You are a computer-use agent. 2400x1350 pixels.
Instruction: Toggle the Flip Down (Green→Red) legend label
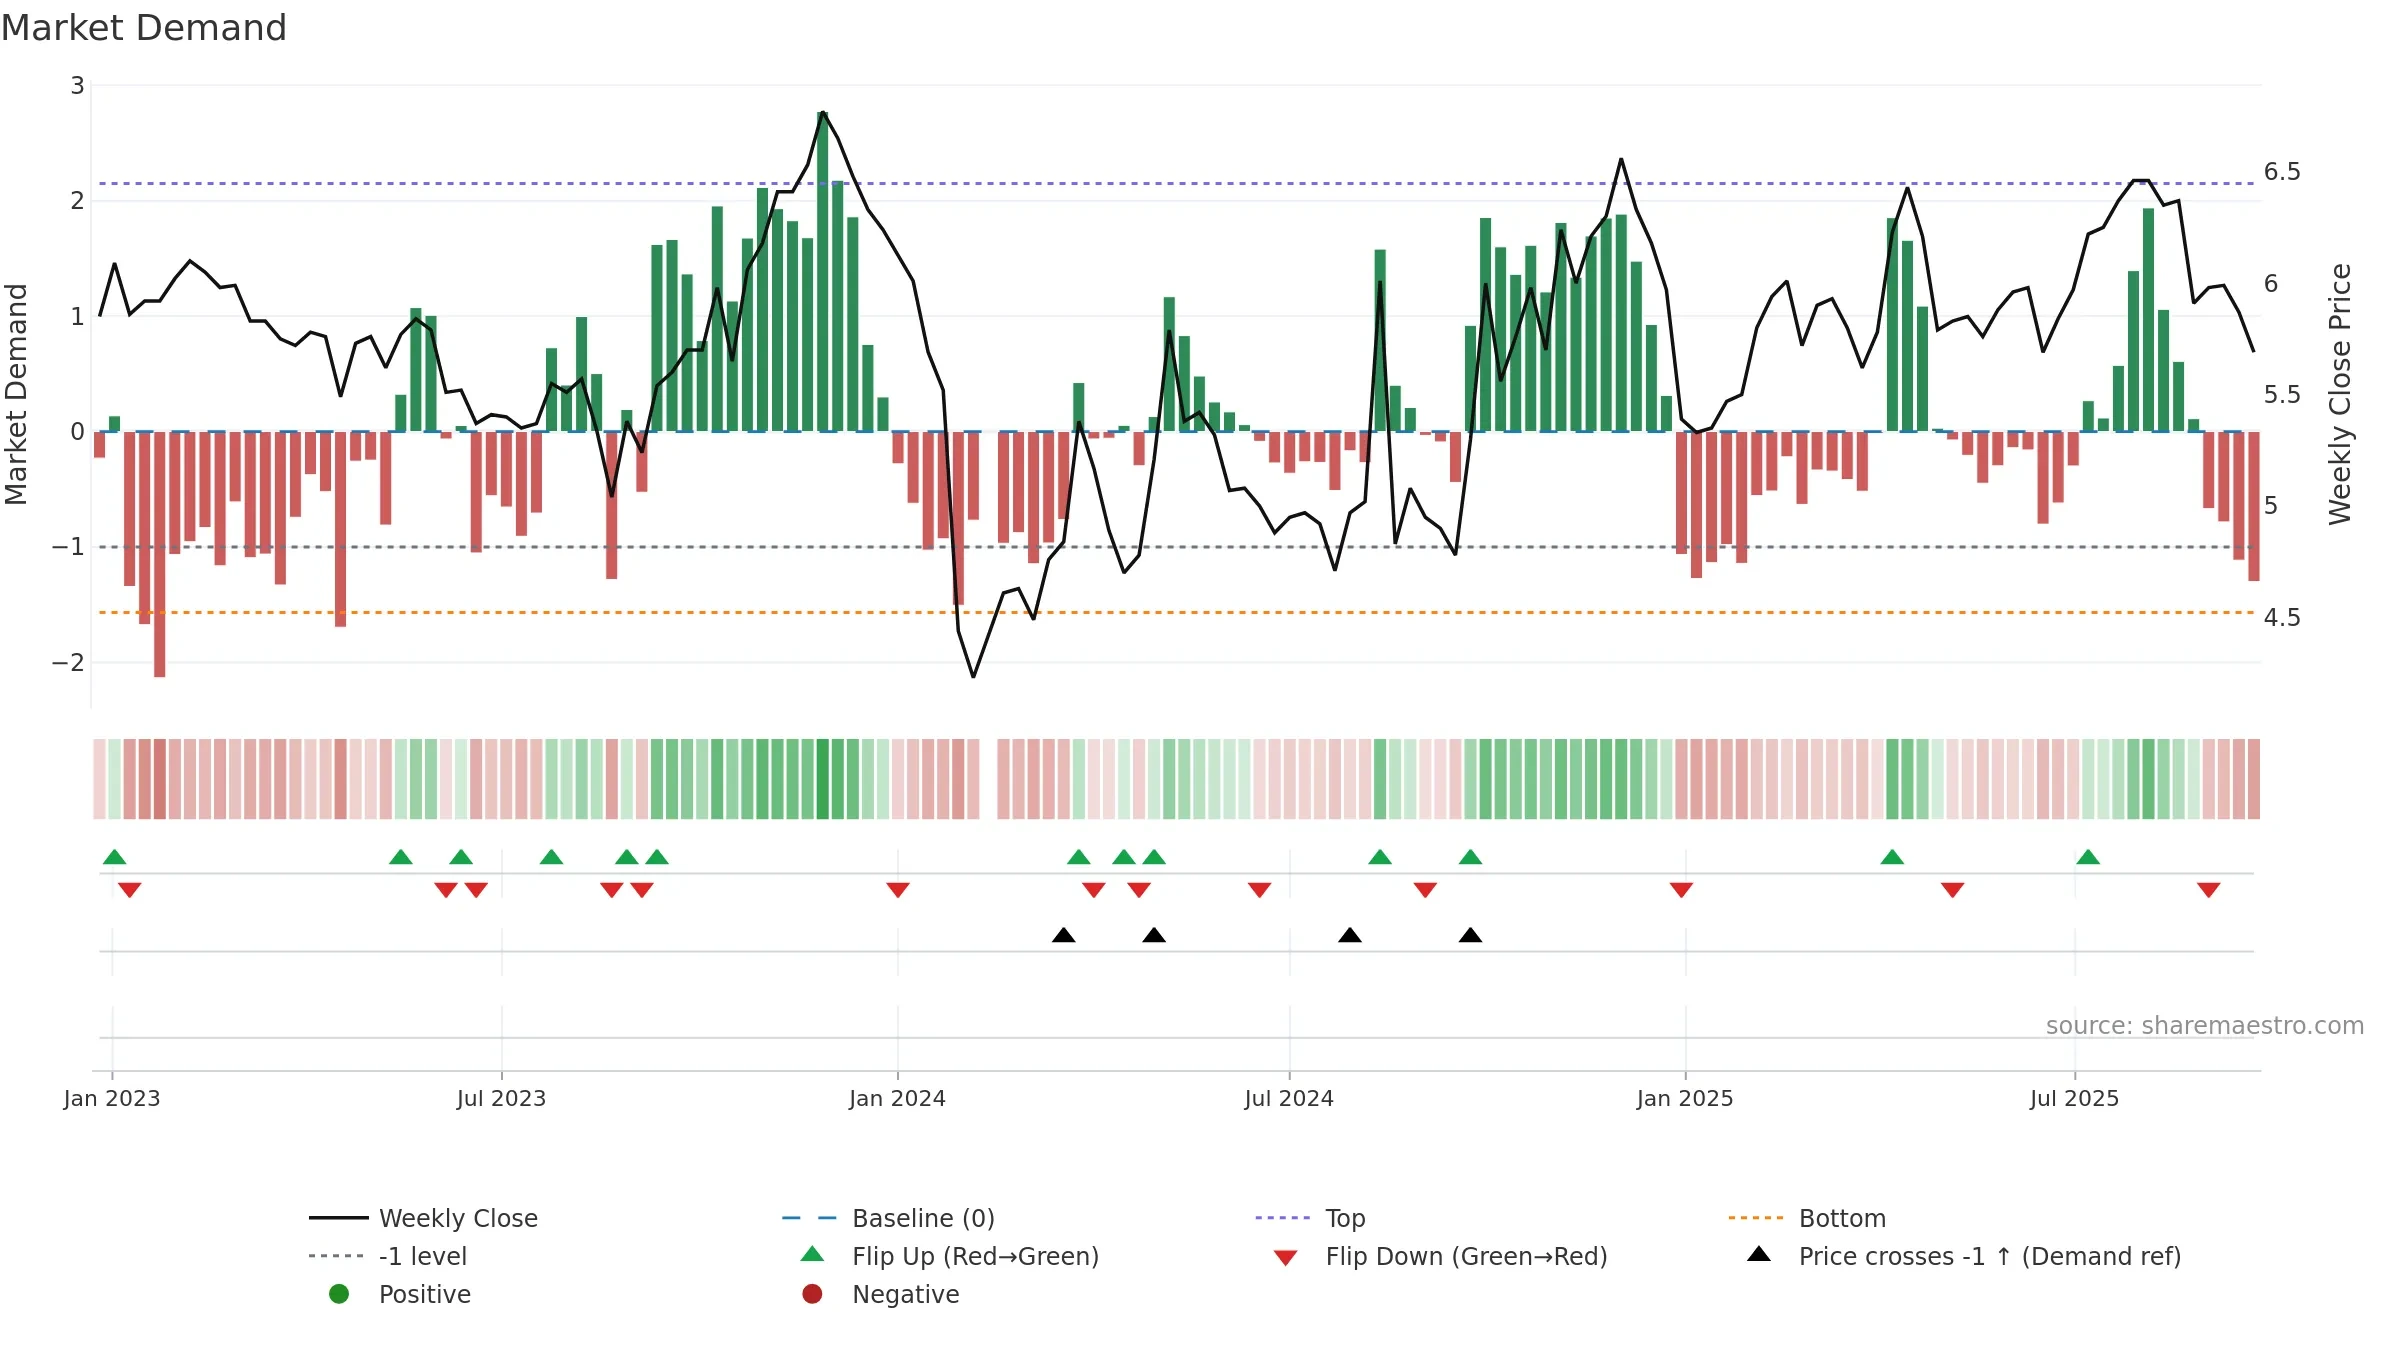(x=1466, y=1256)
